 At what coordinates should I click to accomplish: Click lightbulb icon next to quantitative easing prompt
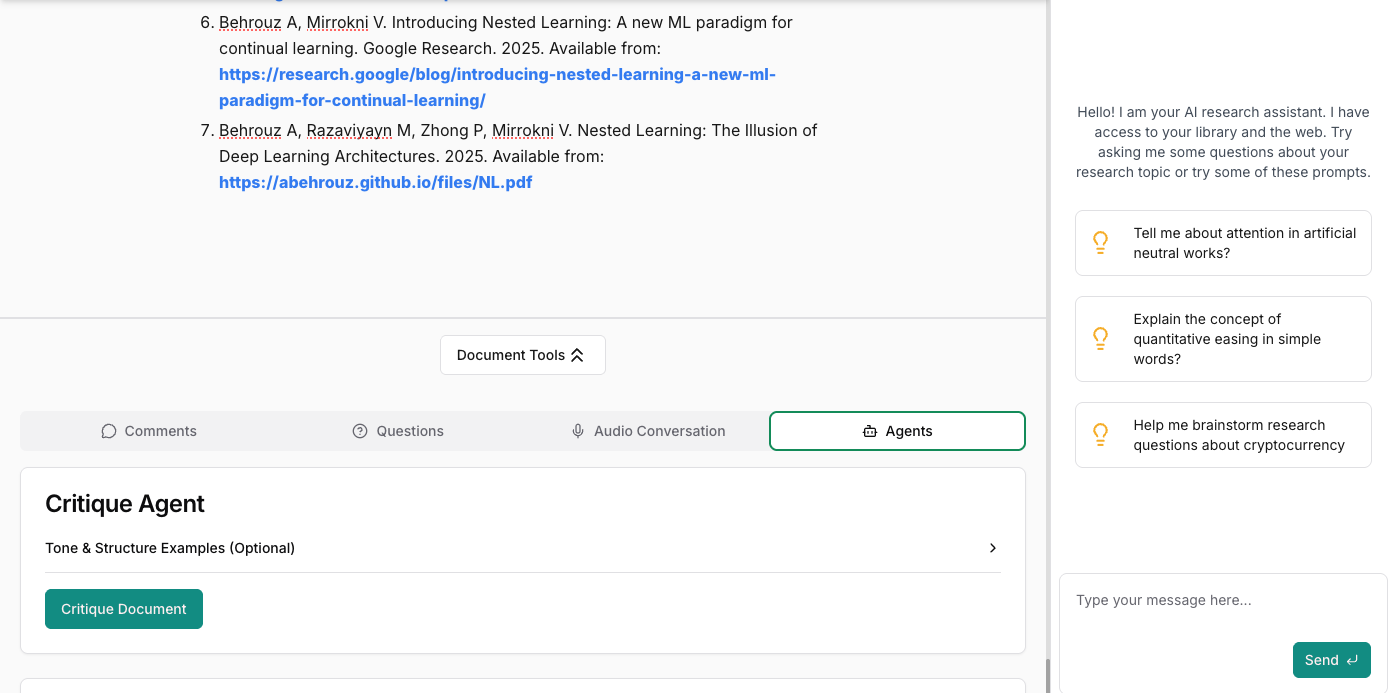coord(1100,339)
